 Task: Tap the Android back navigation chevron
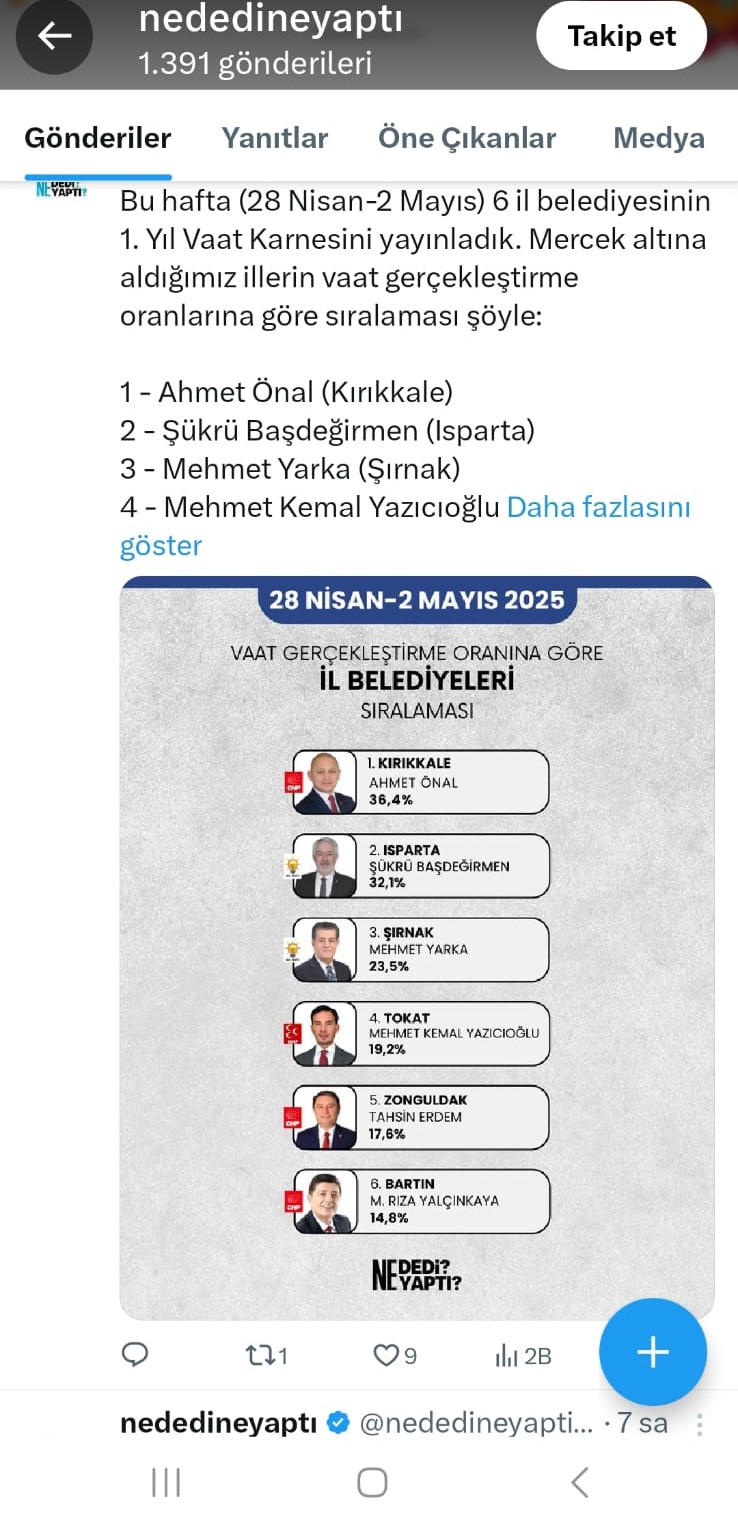click(579, 1482)
